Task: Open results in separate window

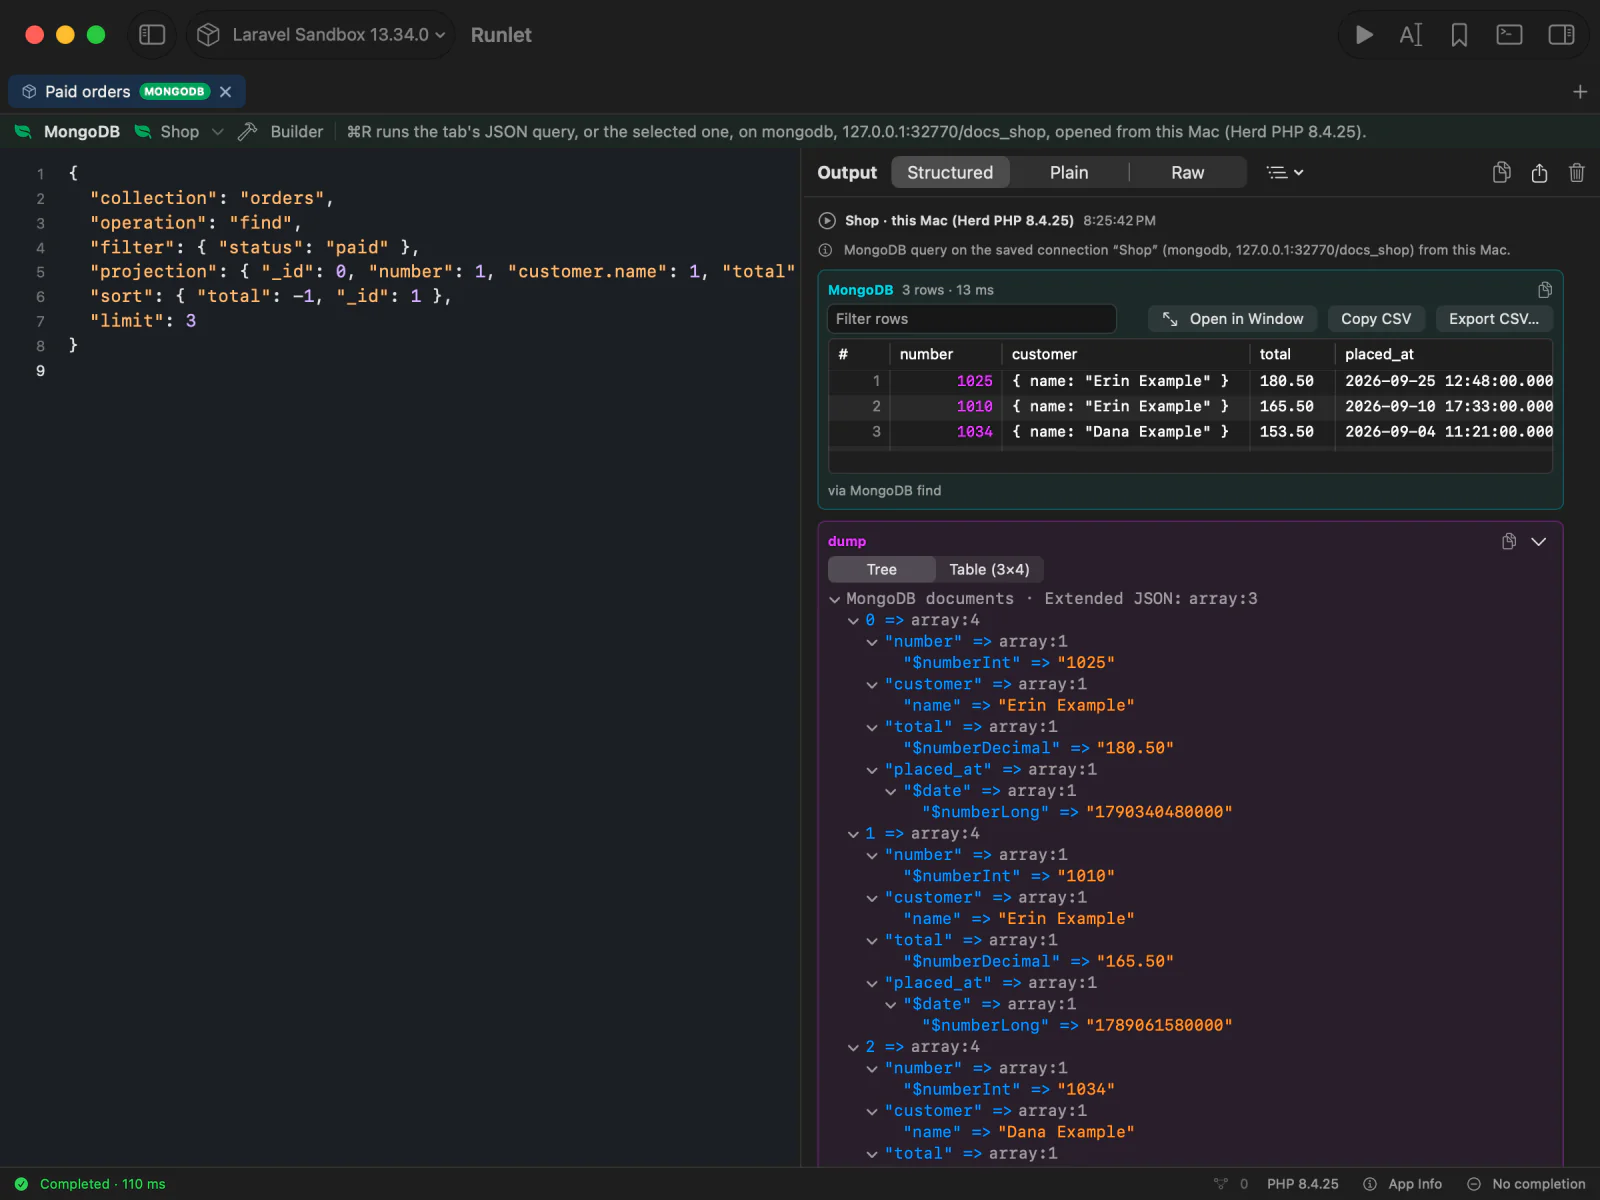Action: tap(1232, 319)
